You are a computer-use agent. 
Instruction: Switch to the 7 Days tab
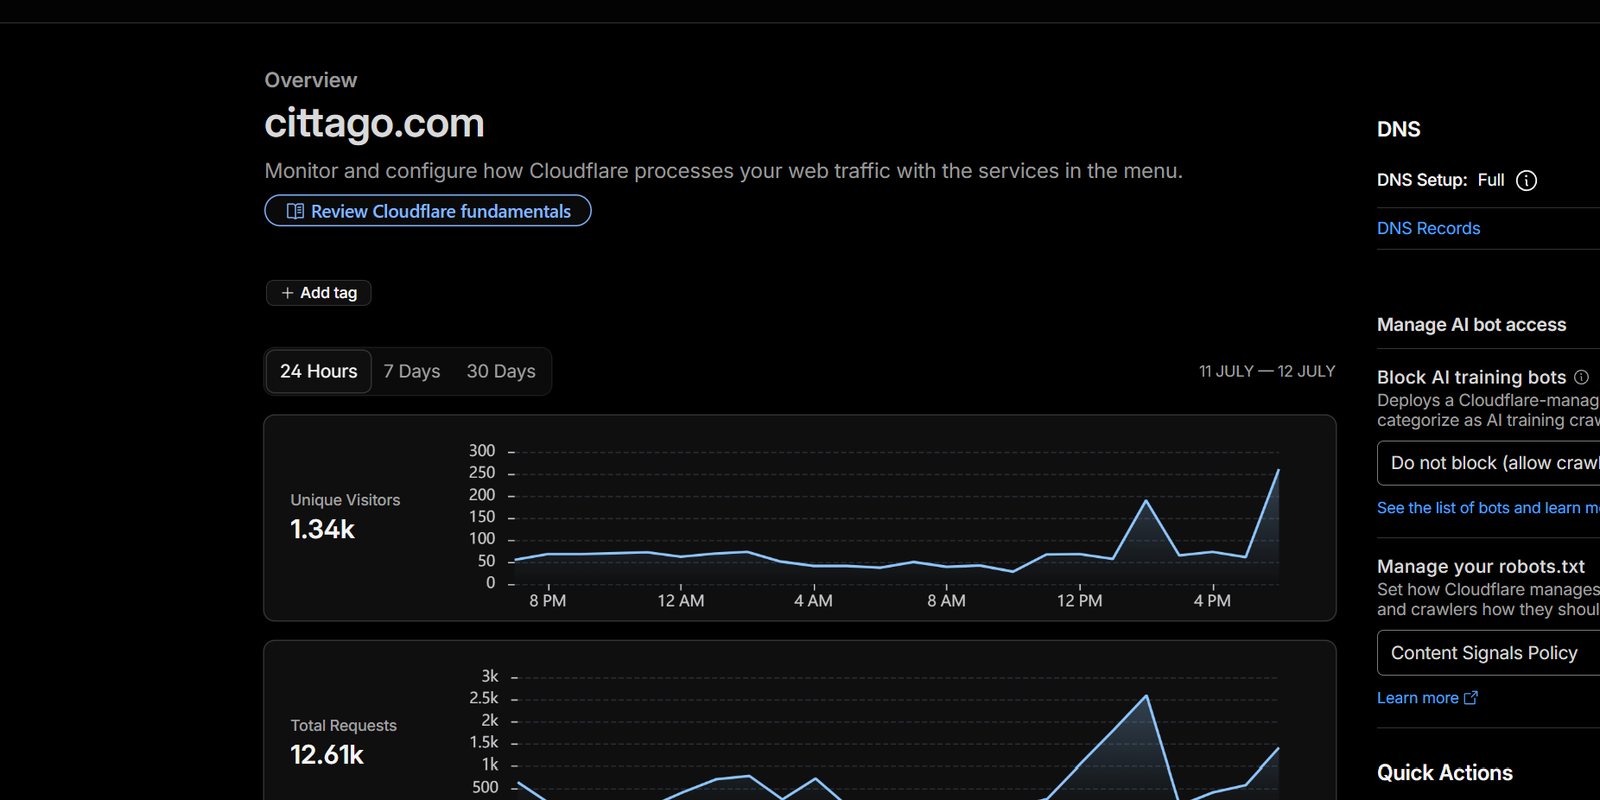(412, 371)
